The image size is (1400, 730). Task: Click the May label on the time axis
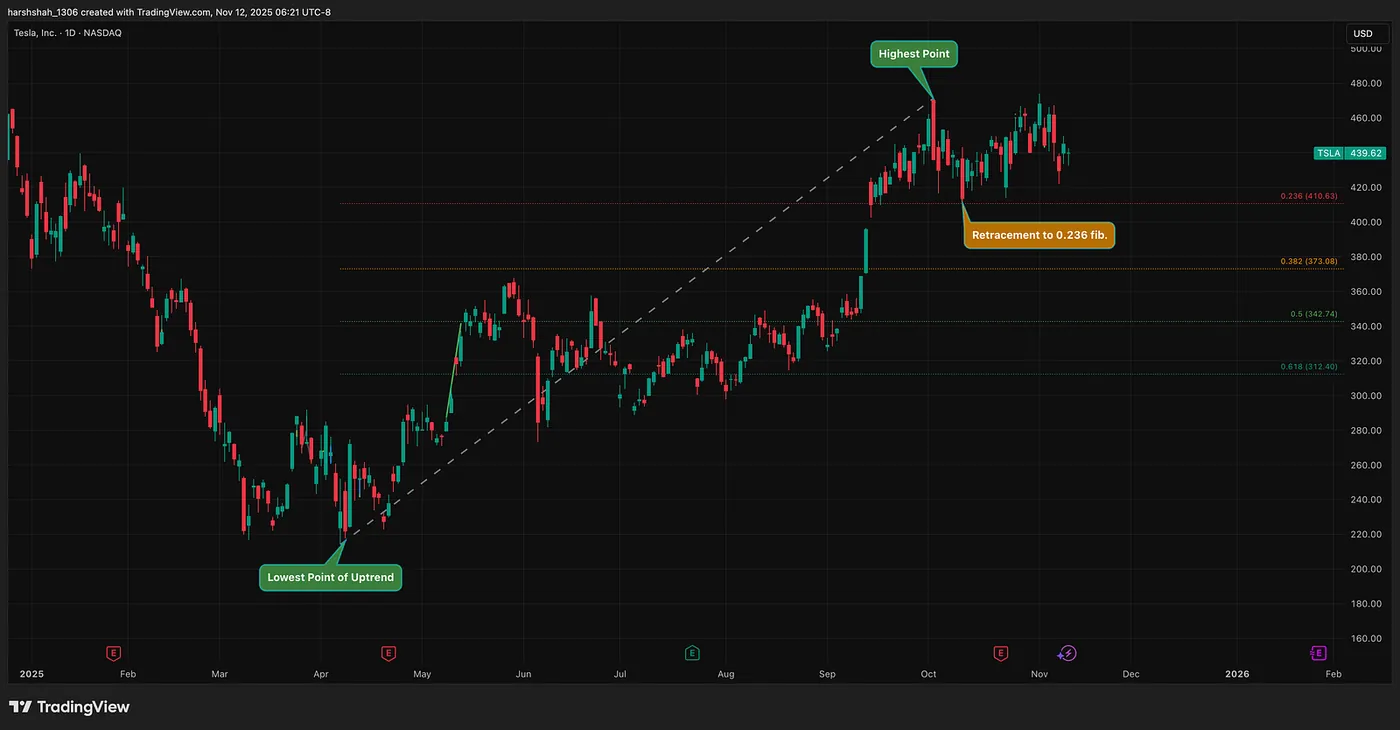click(422, 674)
